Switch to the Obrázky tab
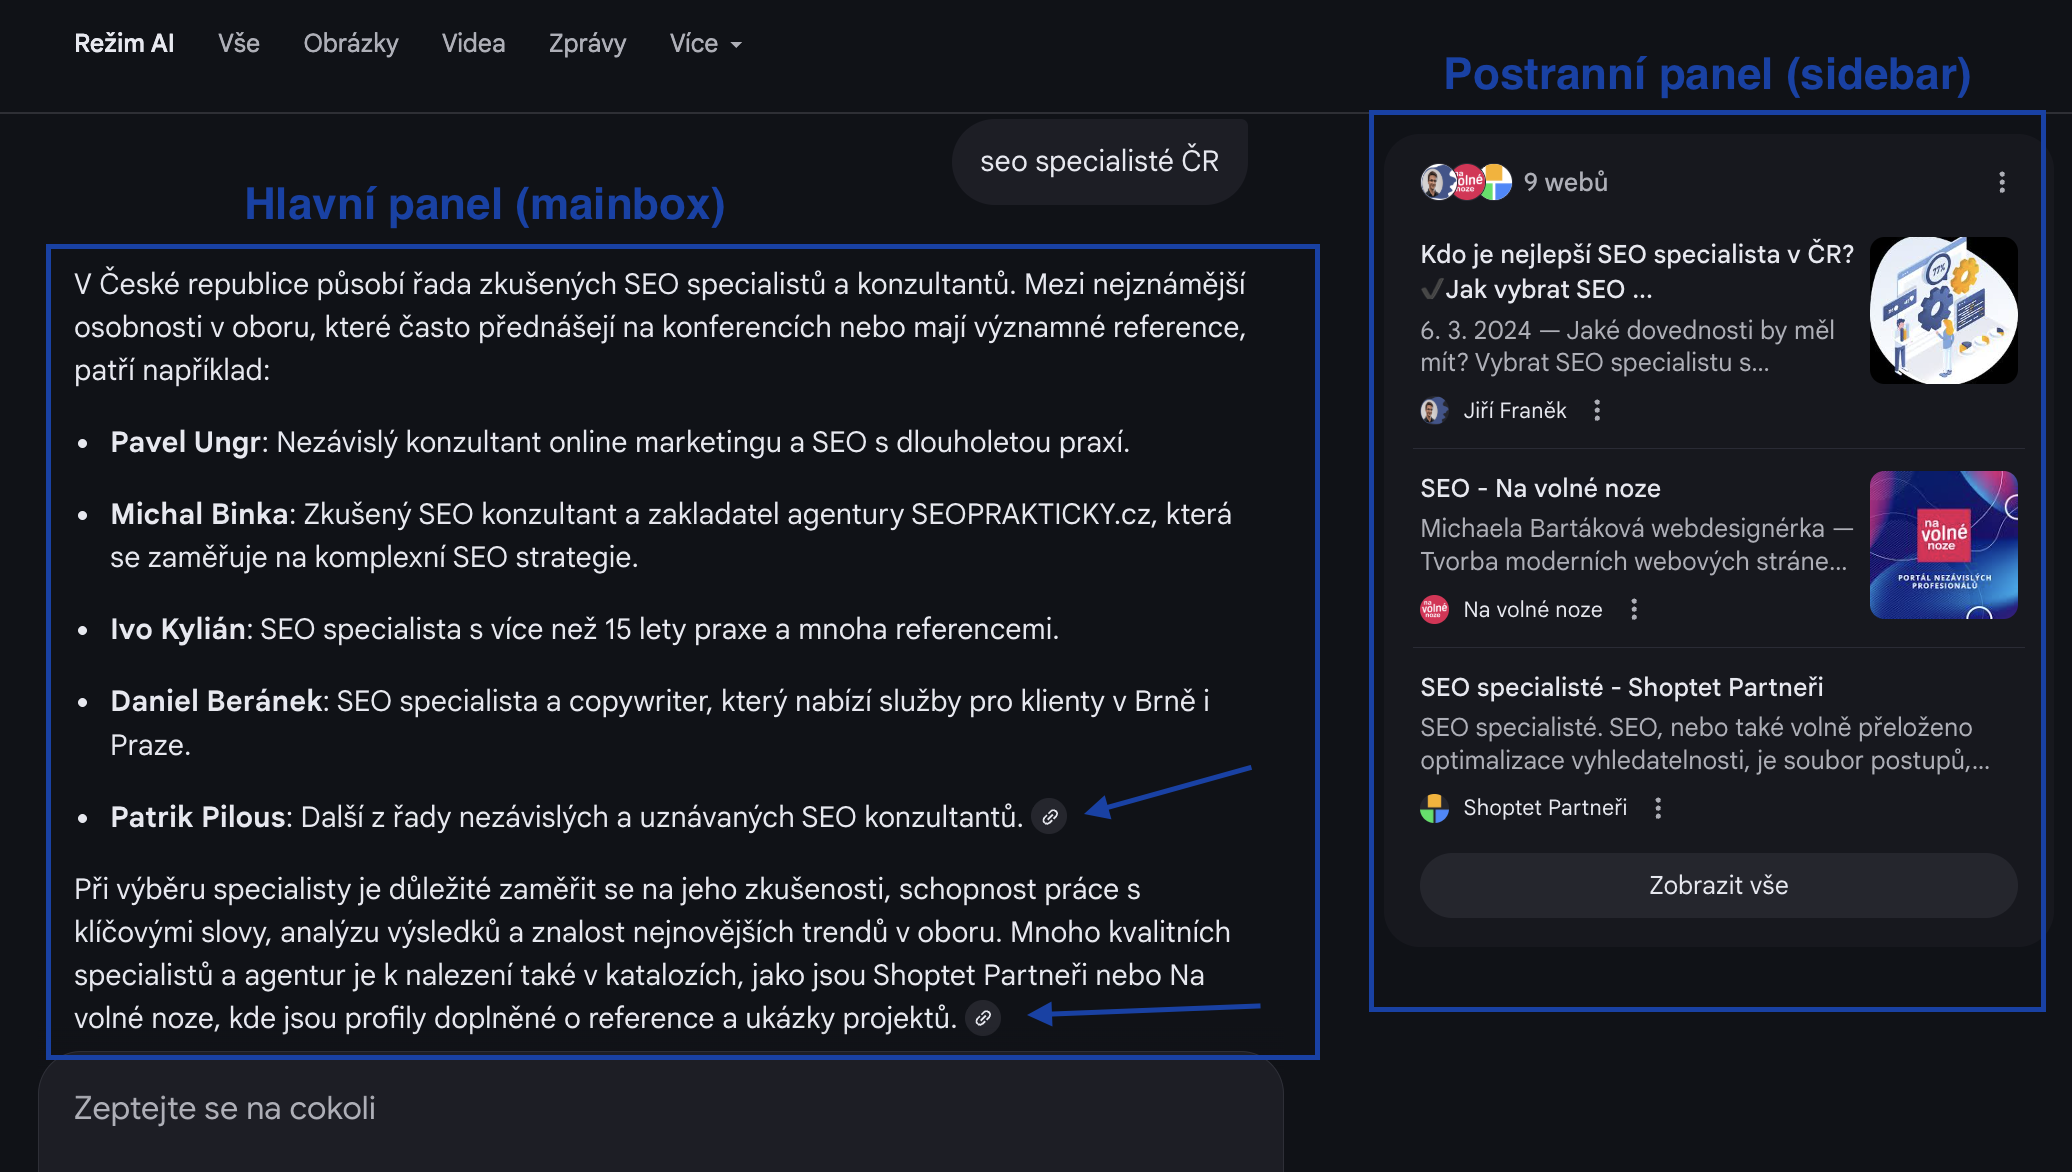Viewport: 2072px width, 1172px height. [350, 44]
